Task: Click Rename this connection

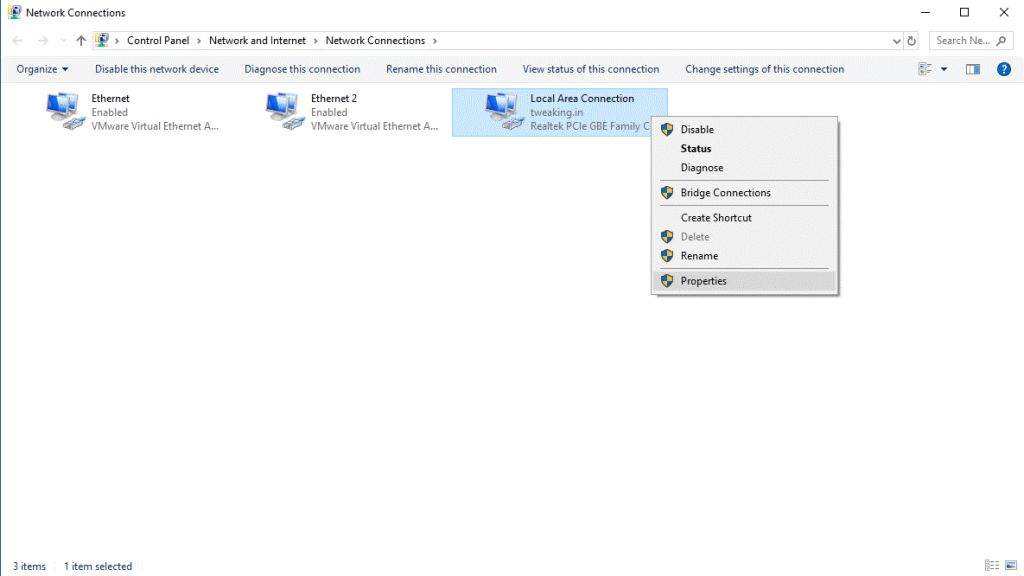Action: pyautogui.click(x=441, y=69)
